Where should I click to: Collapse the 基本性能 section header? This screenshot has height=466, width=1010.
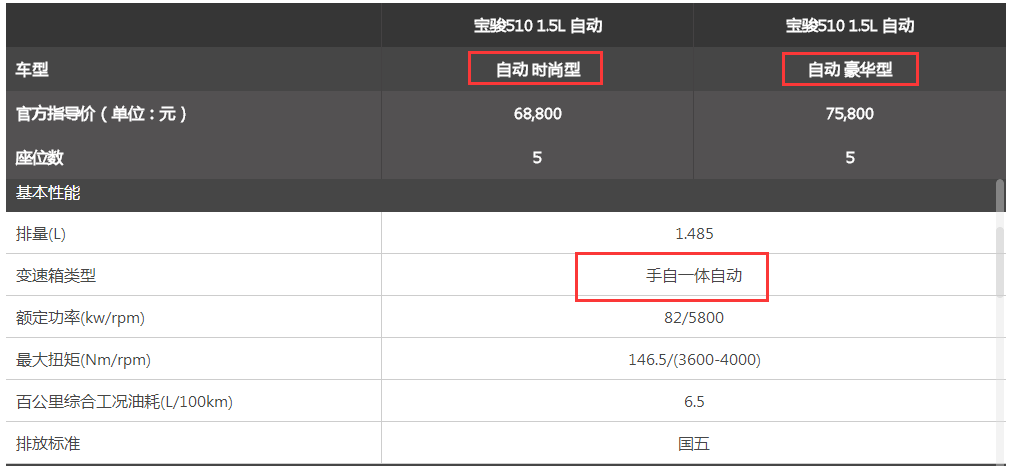[48, 193]
